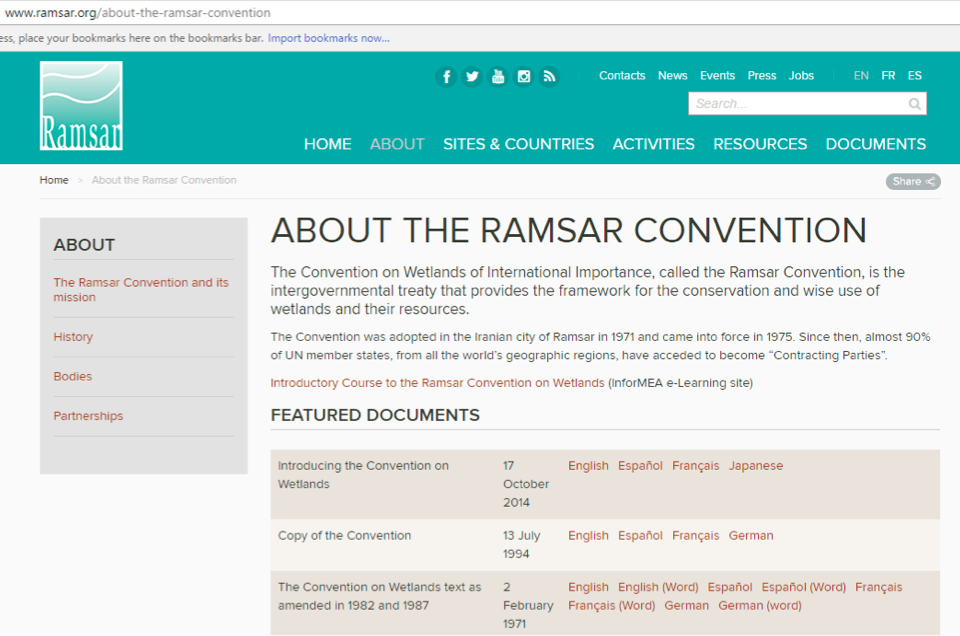Open German amended Convention text
960x636 pixels.
pos(686,605)
